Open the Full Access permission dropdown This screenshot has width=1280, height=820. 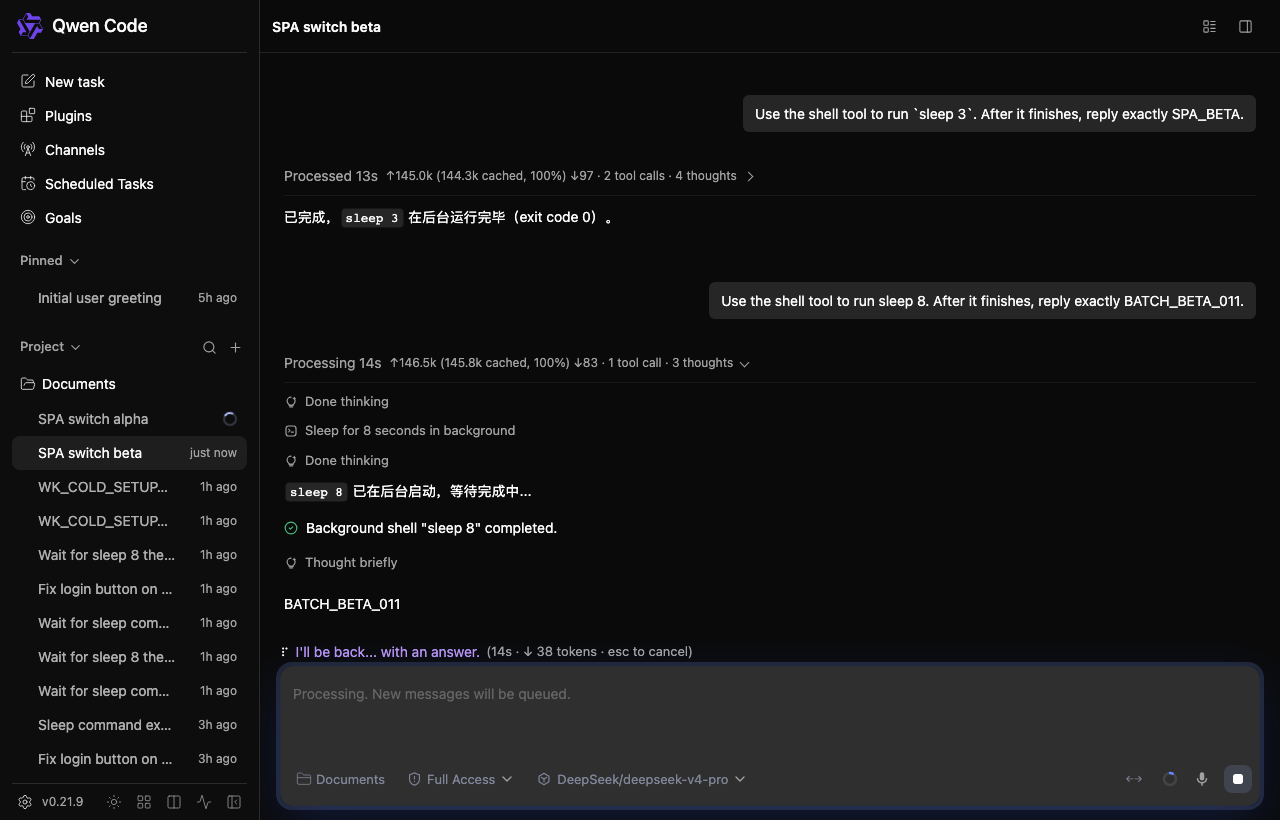click(460, 779)
